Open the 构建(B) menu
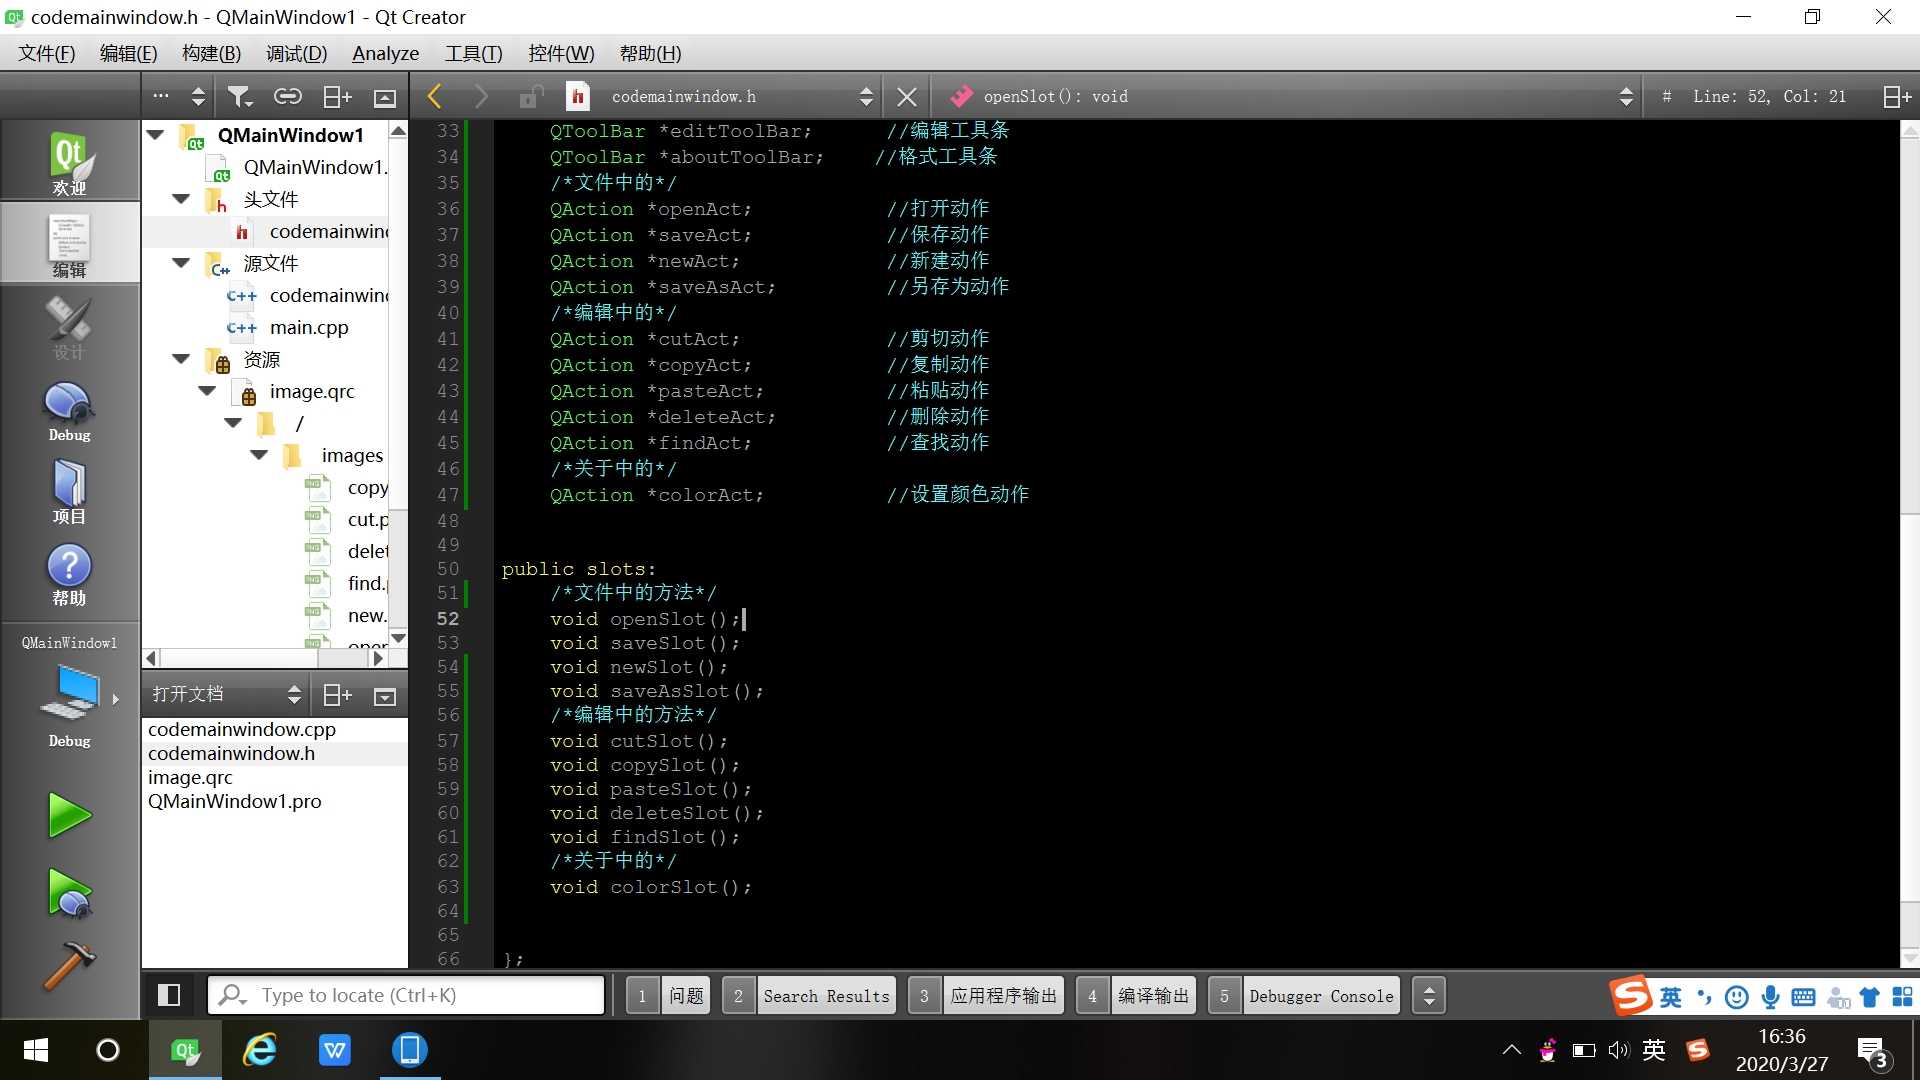 pos(210,53)
